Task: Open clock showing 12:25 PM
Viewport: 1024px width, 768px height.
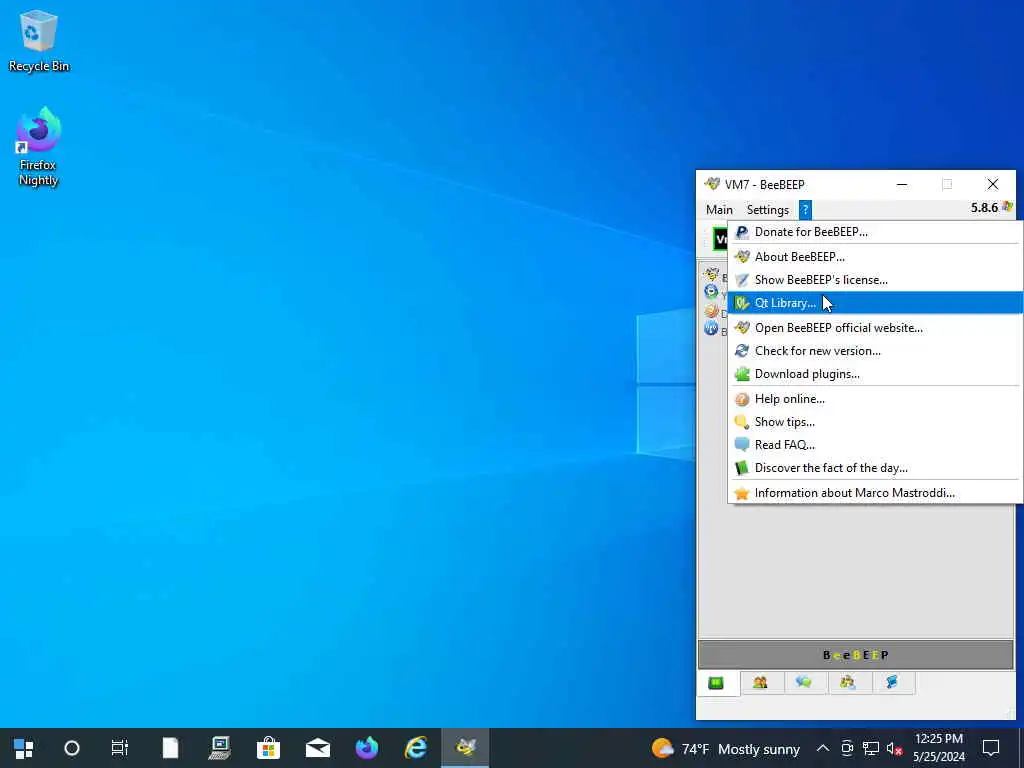Action: coord(939,748)
